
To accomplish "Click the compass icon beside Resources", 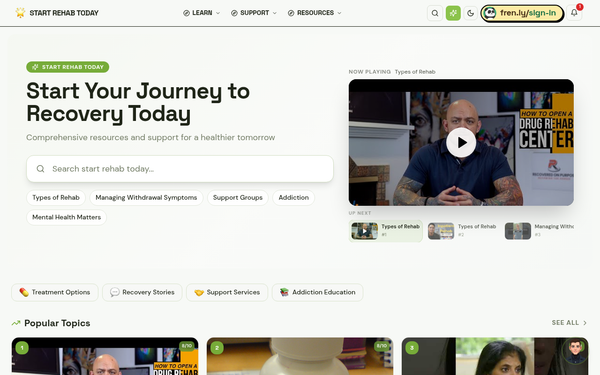I will click(x=291, y=13).
